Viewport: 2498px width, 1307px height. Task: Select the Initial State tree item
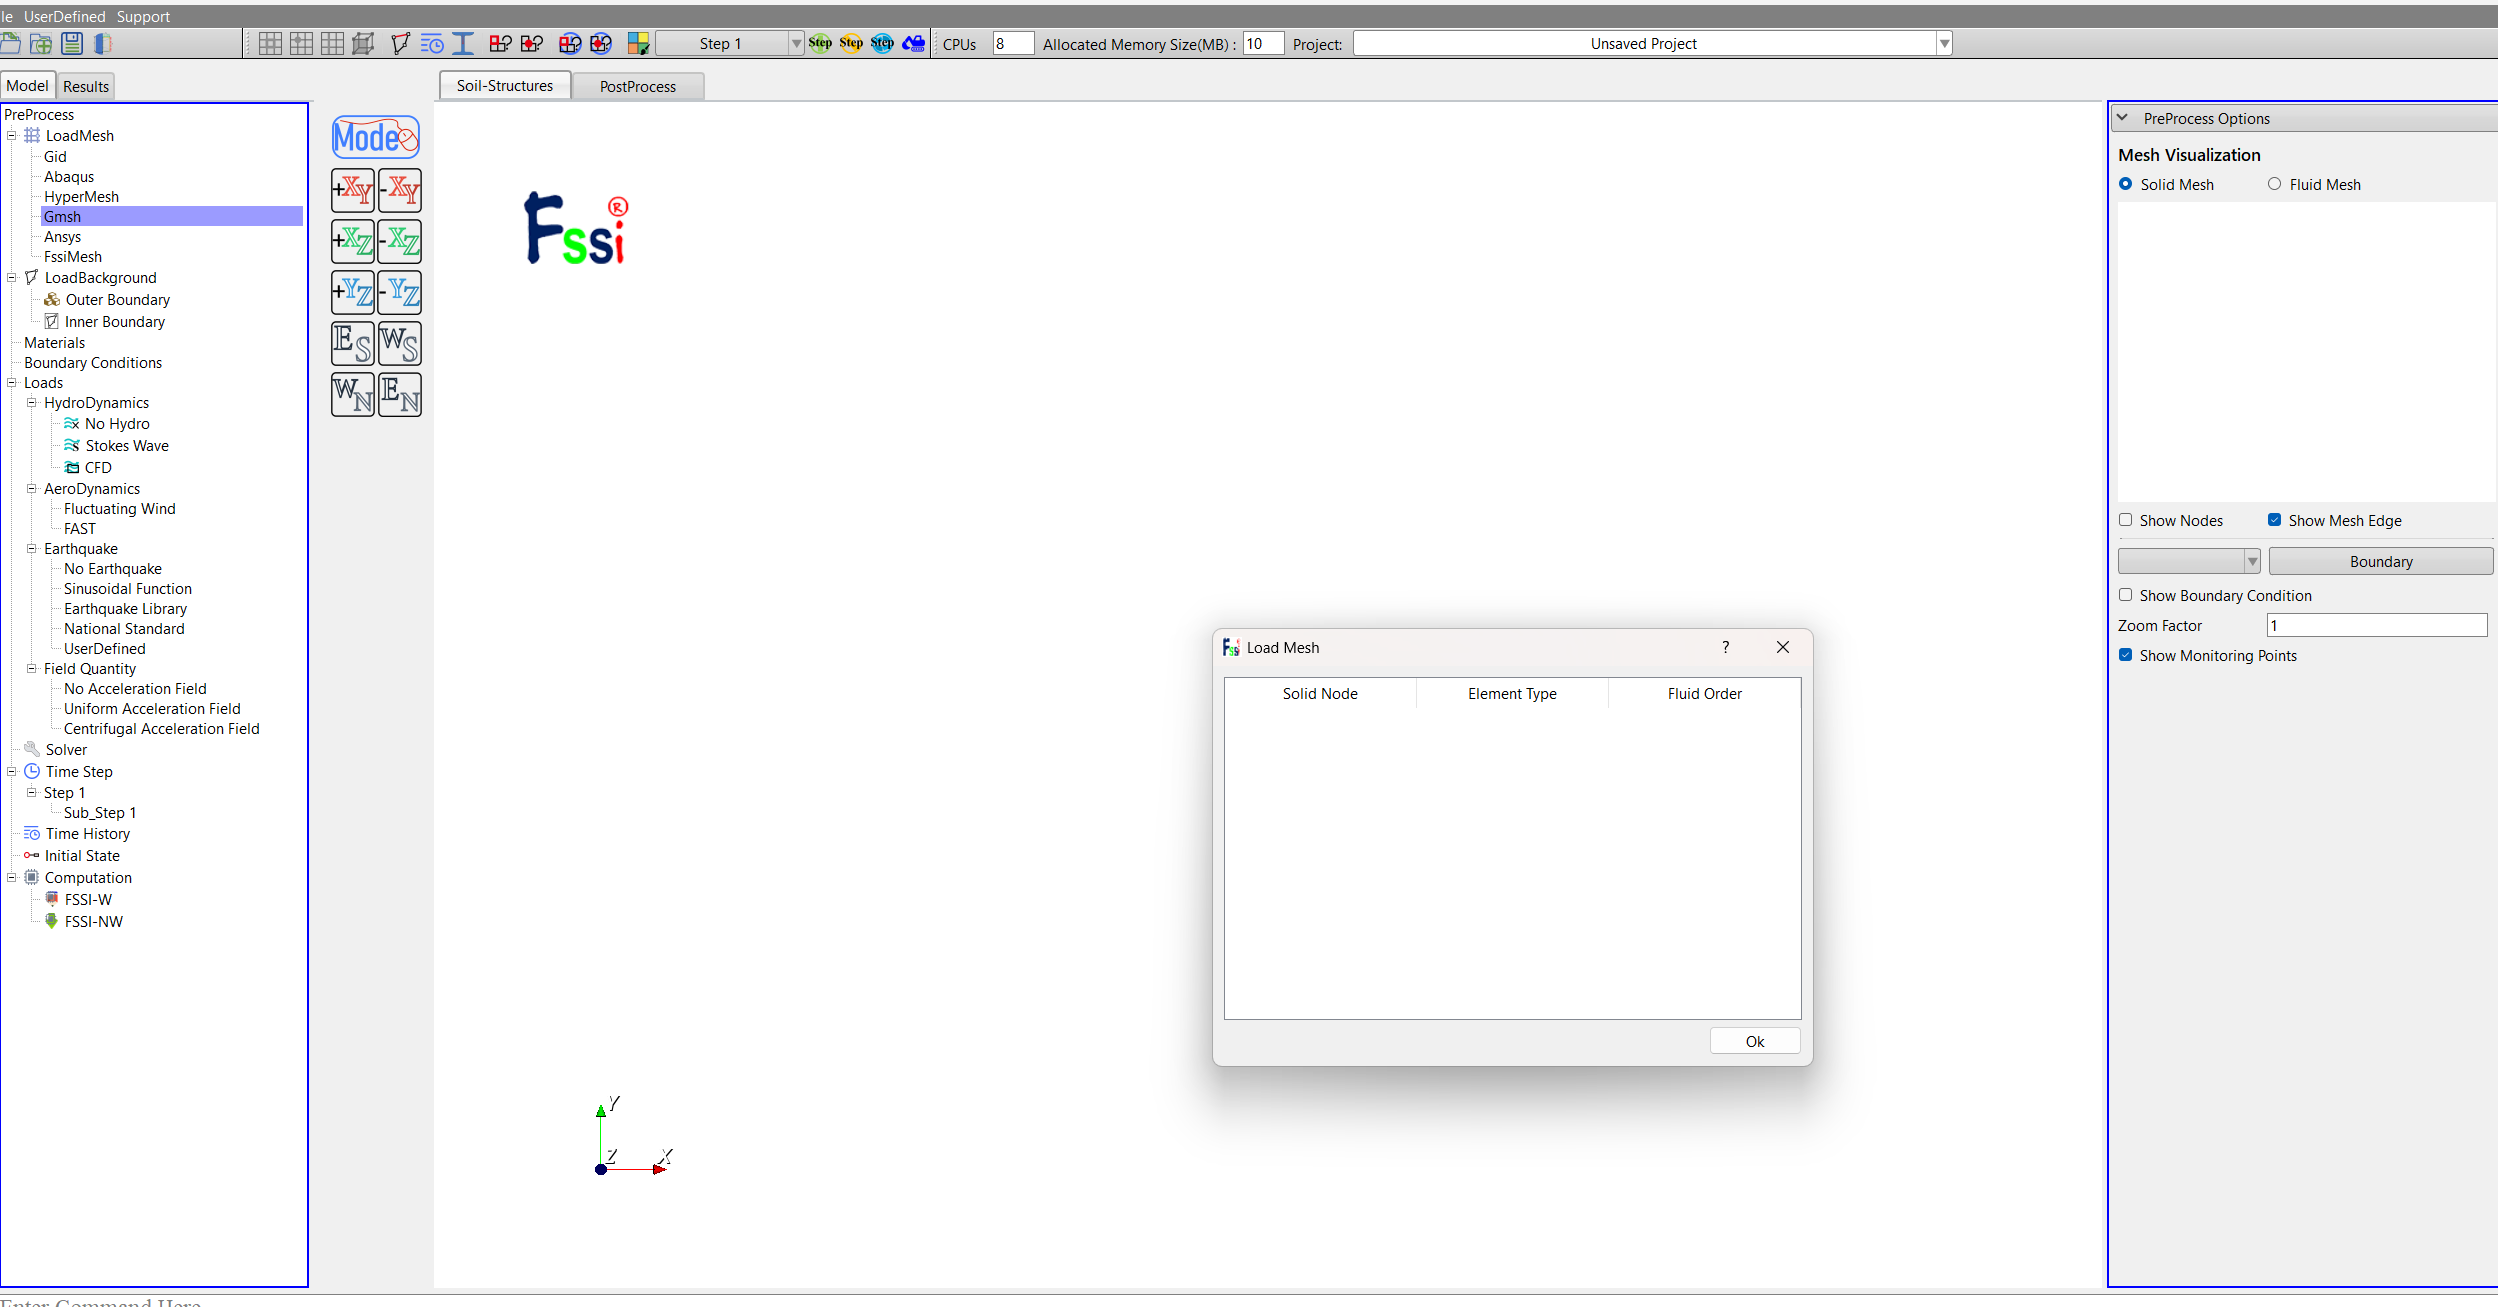[x=82, y=855]
